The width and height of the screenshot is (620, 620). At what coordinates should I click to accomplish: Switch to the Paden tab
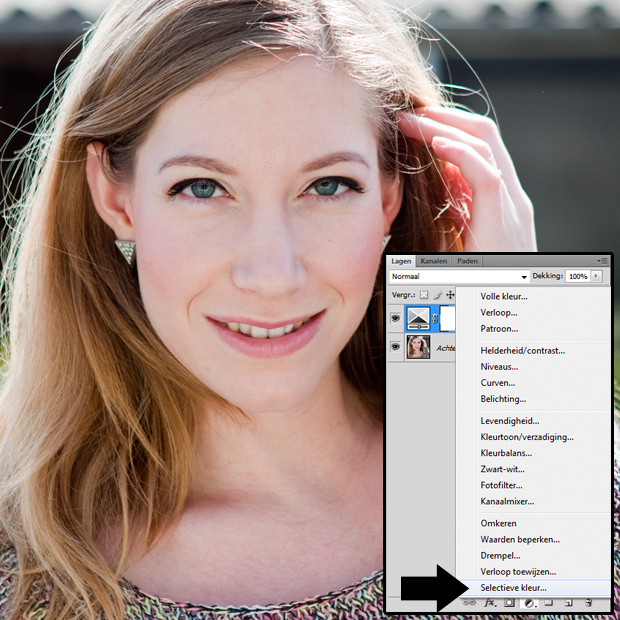467,260
